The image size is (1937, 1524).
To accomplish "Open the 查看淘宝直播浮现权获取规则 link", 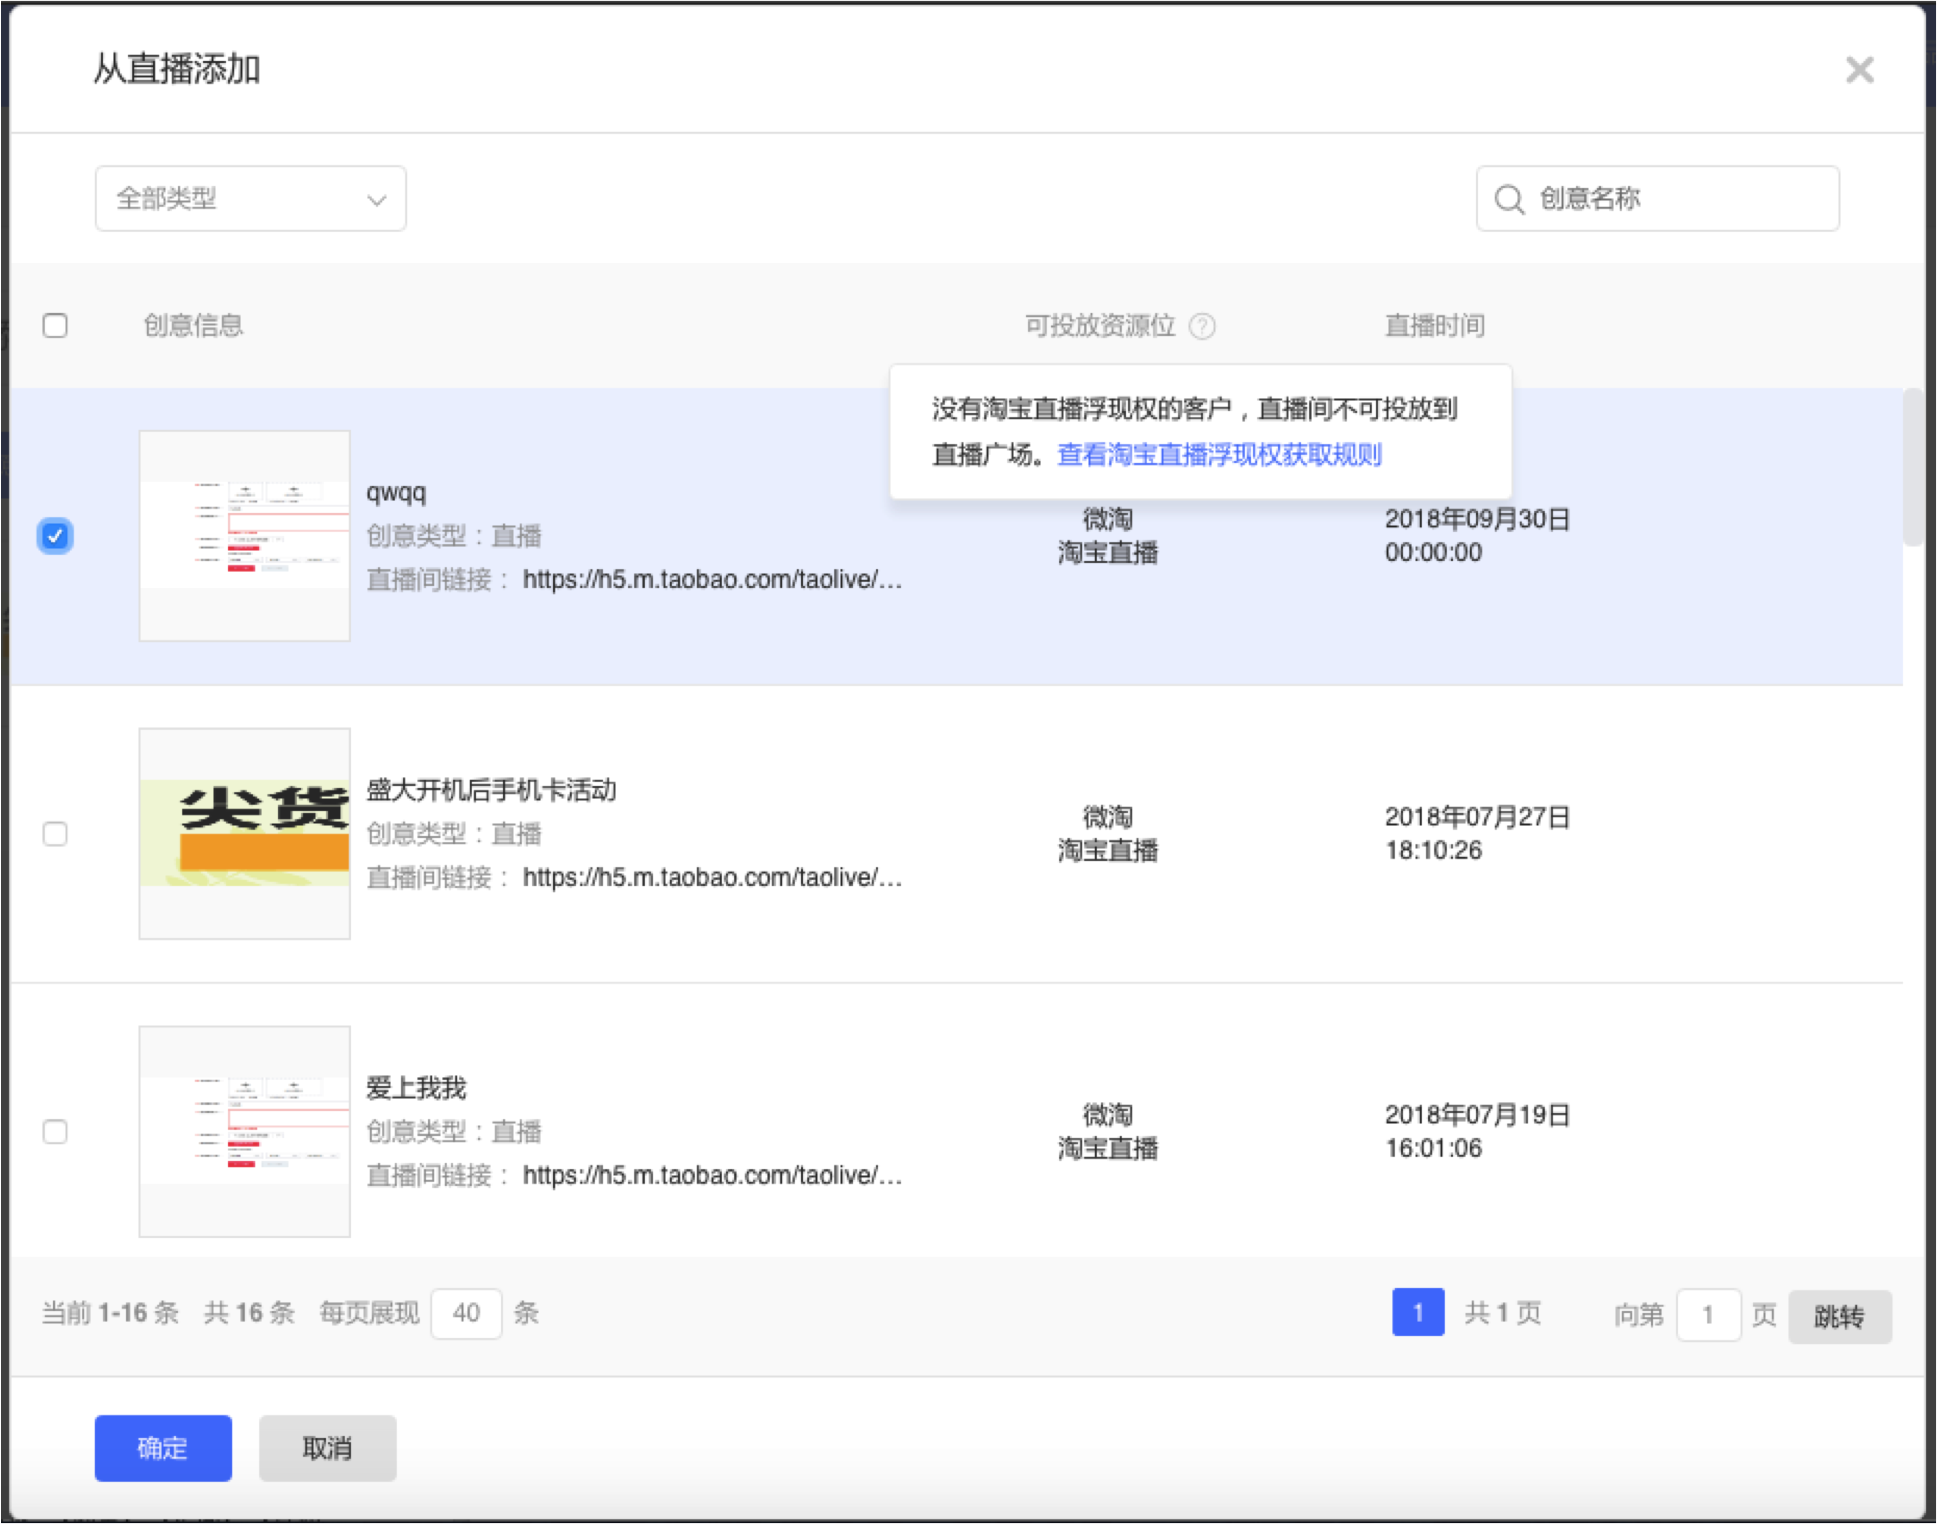I will tap(1219, 455).
